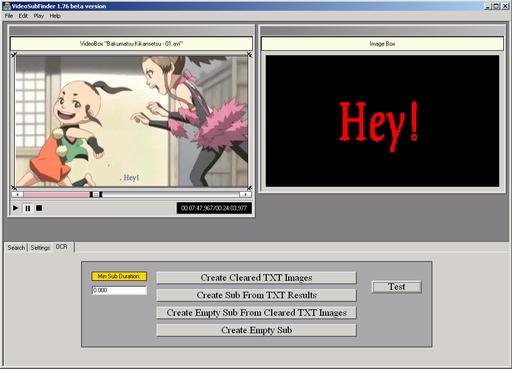Click the top-left crop marker on the video
Viewport: 512px width, 369px height.
click(x=14, y=55)
